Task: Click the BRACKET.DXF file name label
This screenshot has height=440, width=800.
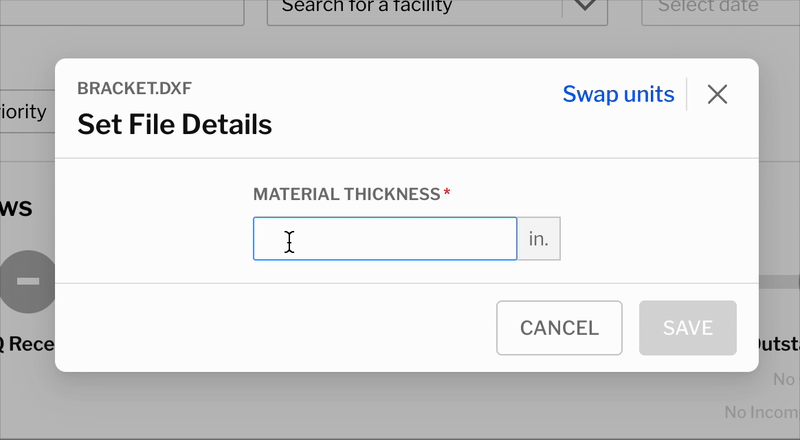Action: (135, 88)
